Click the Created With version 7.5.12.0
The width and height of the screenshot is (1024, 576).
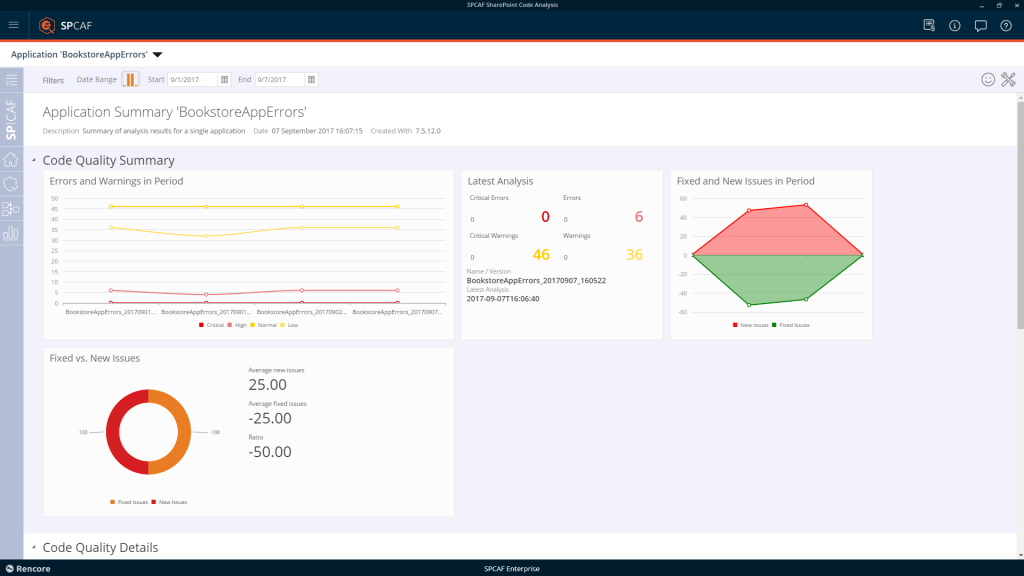(428, 131)
